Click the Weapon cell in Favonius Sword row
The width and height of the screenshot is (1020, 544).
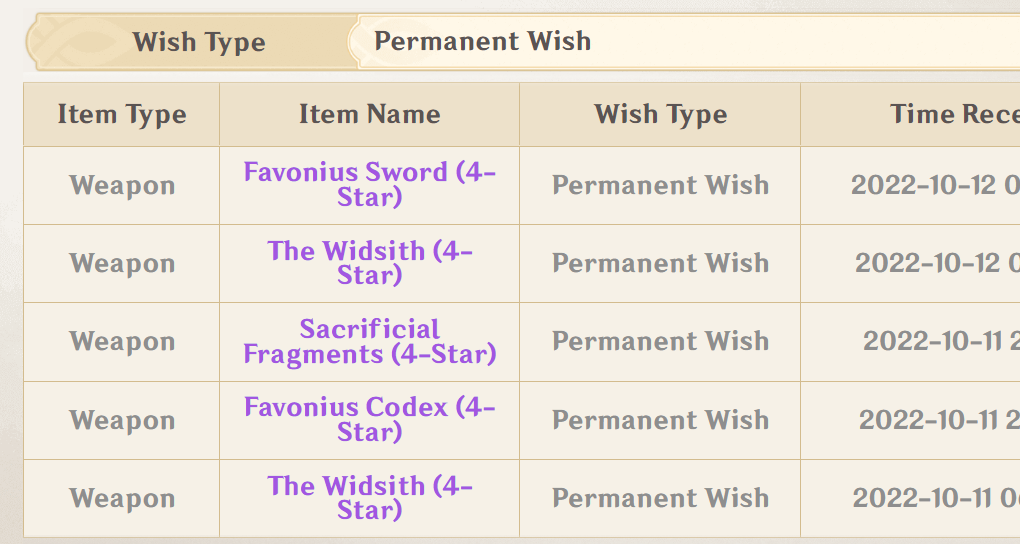pyautogui.click(x=122, y=186)
